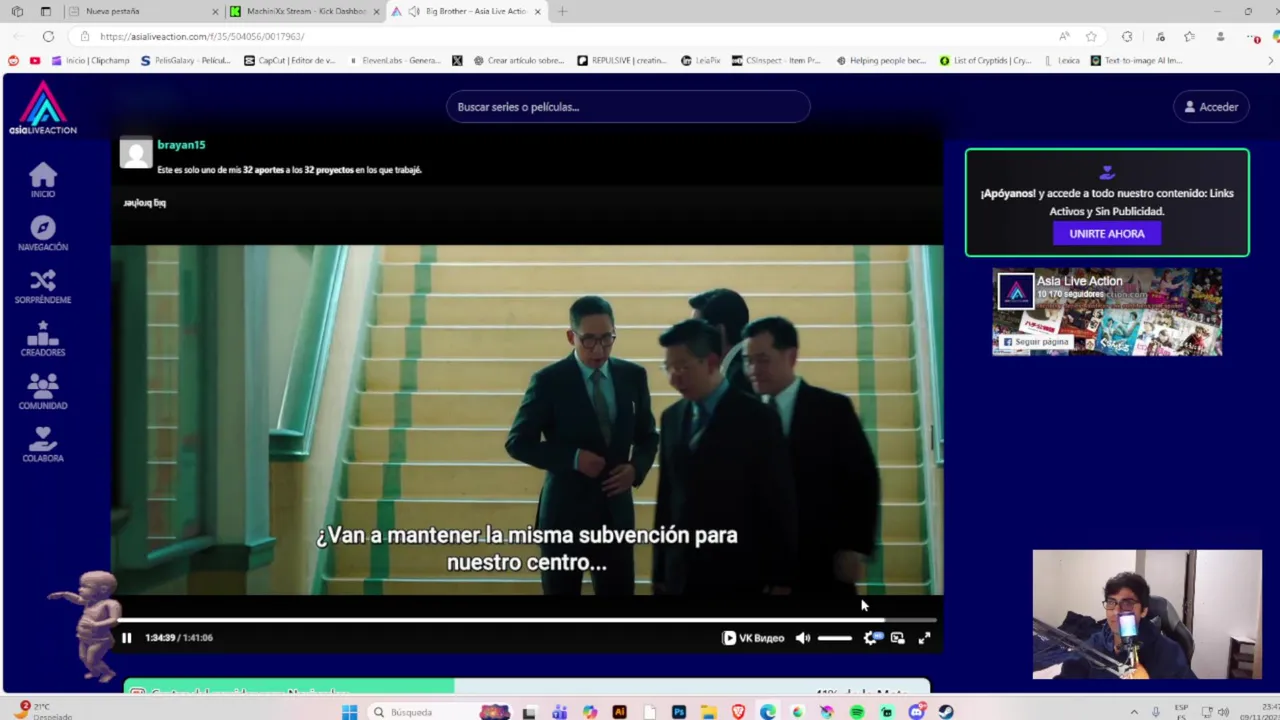Viewport: 1280px width, 720px height.
Task: Open browser settings and more menu
Action: tap(1254, 36)
